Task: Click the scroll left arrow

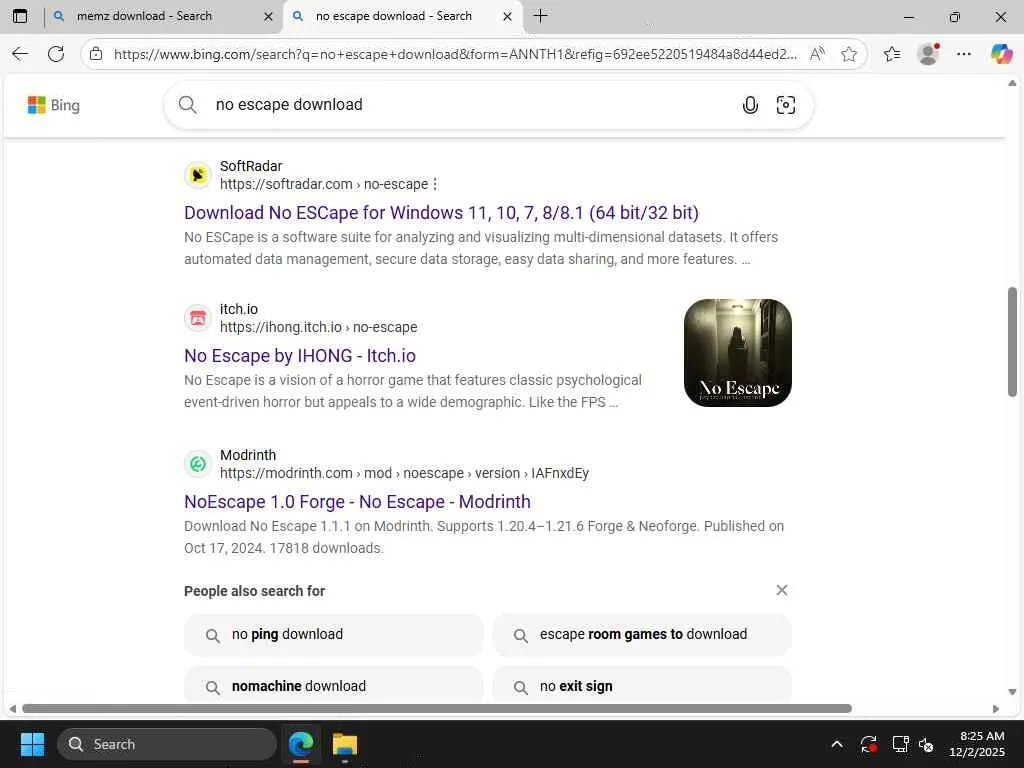Action: point(12,709)
